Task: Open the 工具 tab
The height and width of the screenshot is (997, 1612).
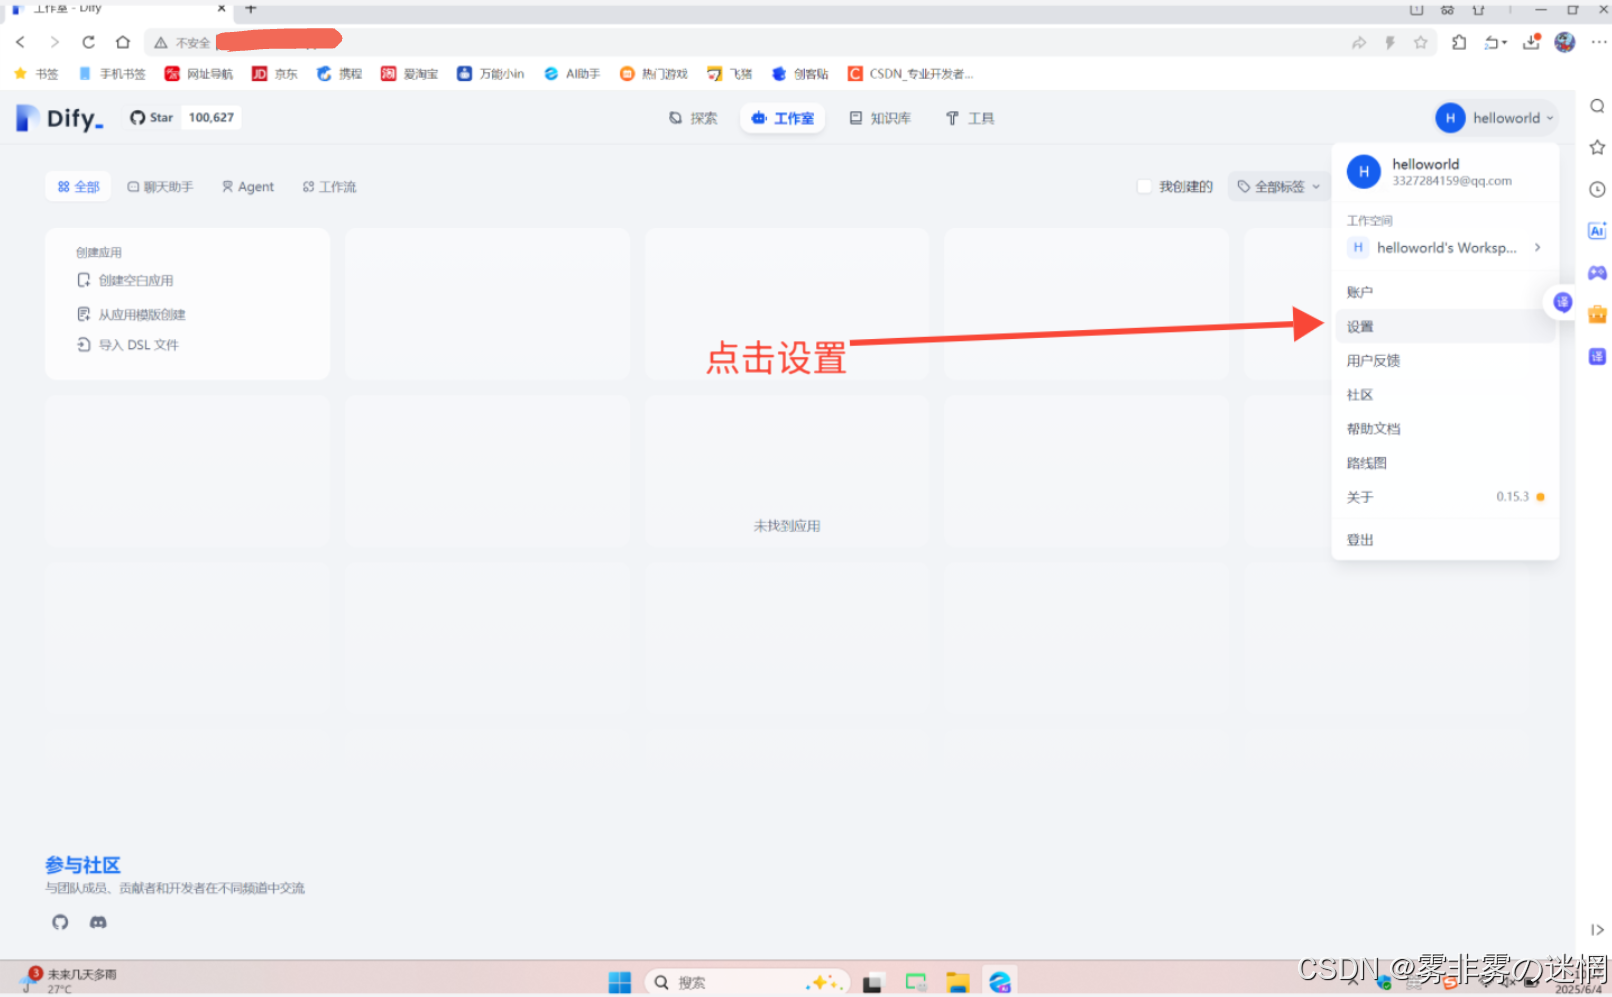Action: coord(970,118)
